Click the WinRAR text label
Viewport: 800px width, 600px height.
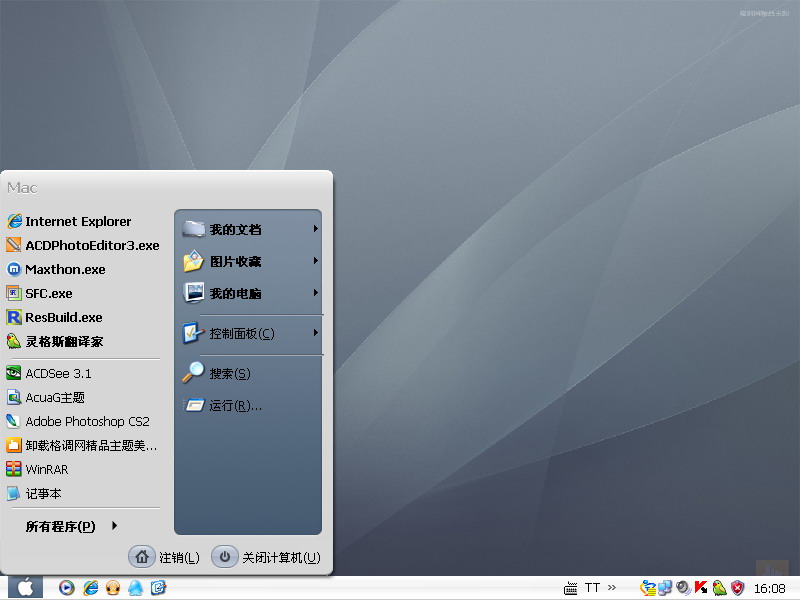46,469
